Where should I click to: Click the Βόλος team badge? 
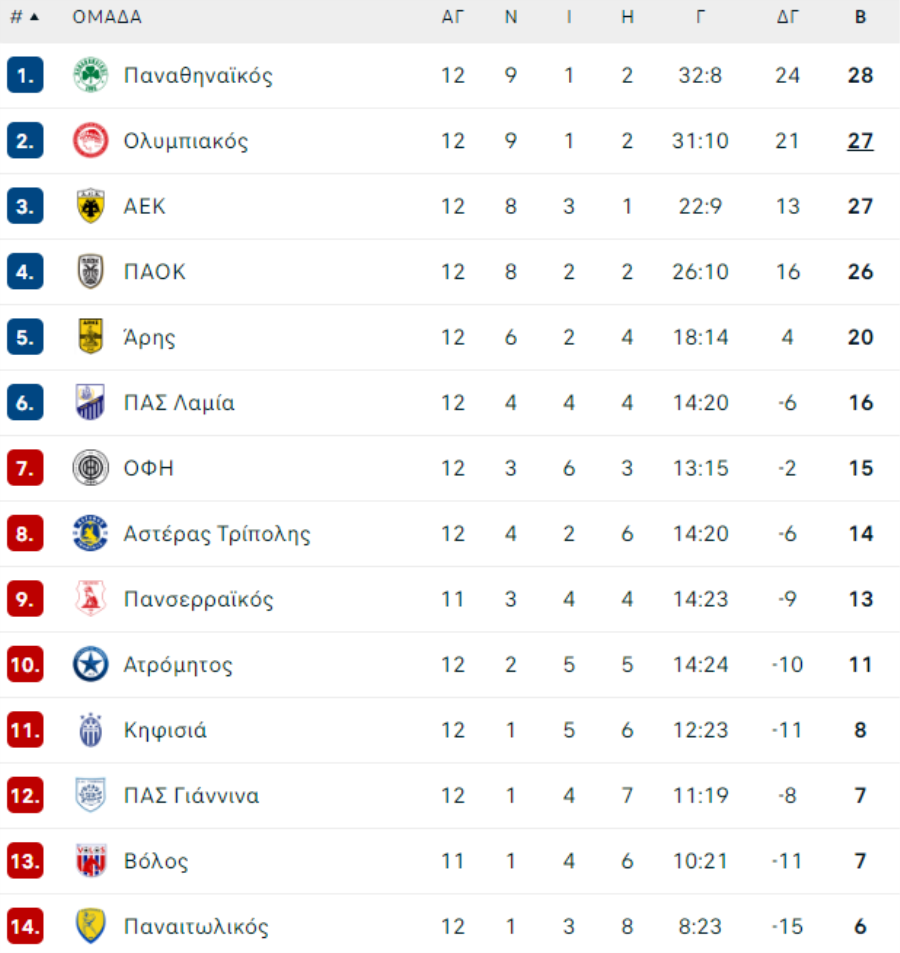(x=90, y=861)
